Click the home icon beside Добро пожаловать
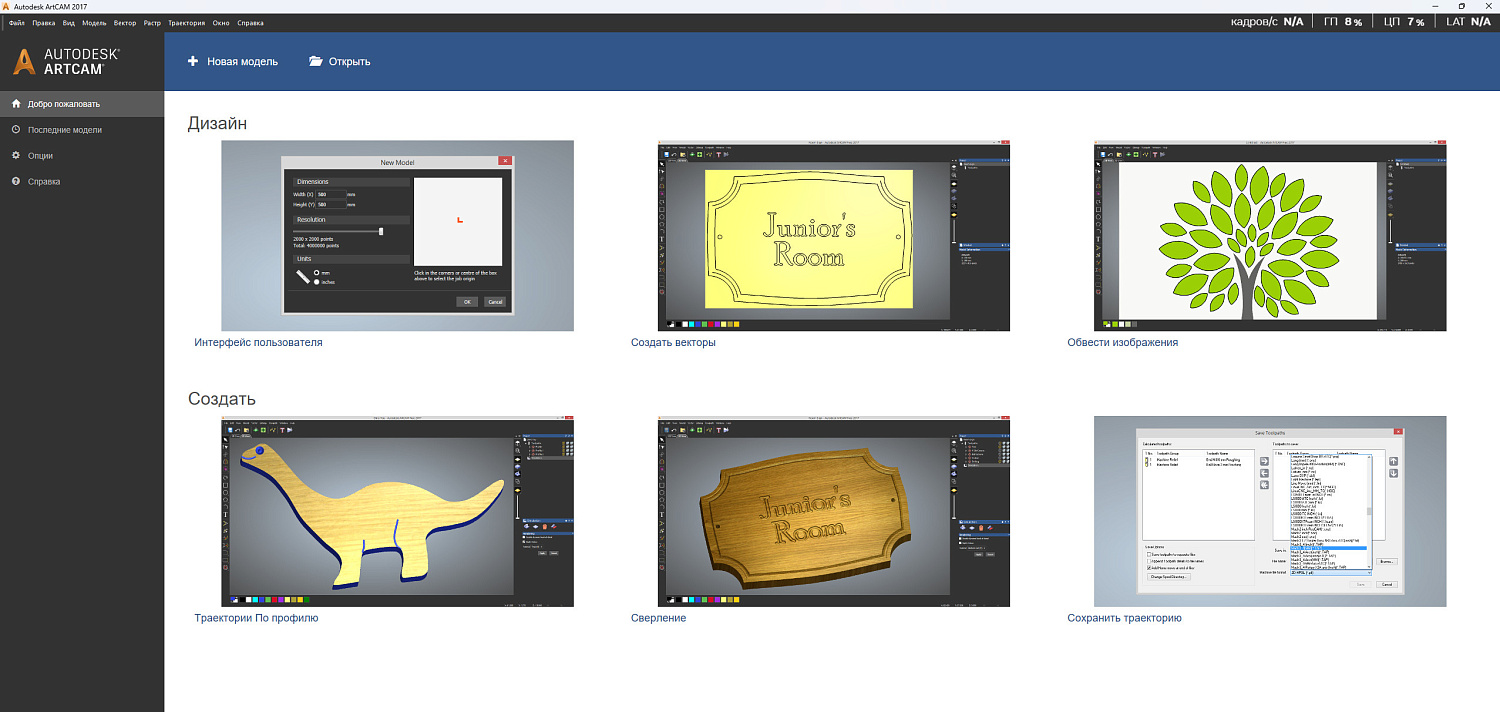This screenshot has height=712, width=1500. tap(16, 104)
